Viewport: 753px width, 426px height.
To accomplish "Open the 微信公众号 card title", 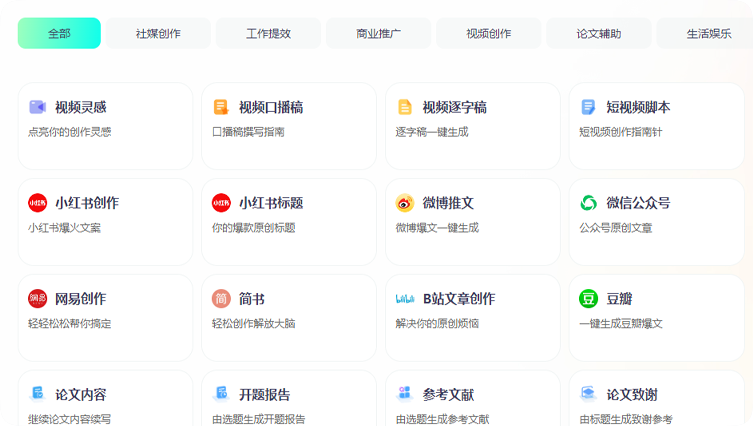I will tap(638, 203).
